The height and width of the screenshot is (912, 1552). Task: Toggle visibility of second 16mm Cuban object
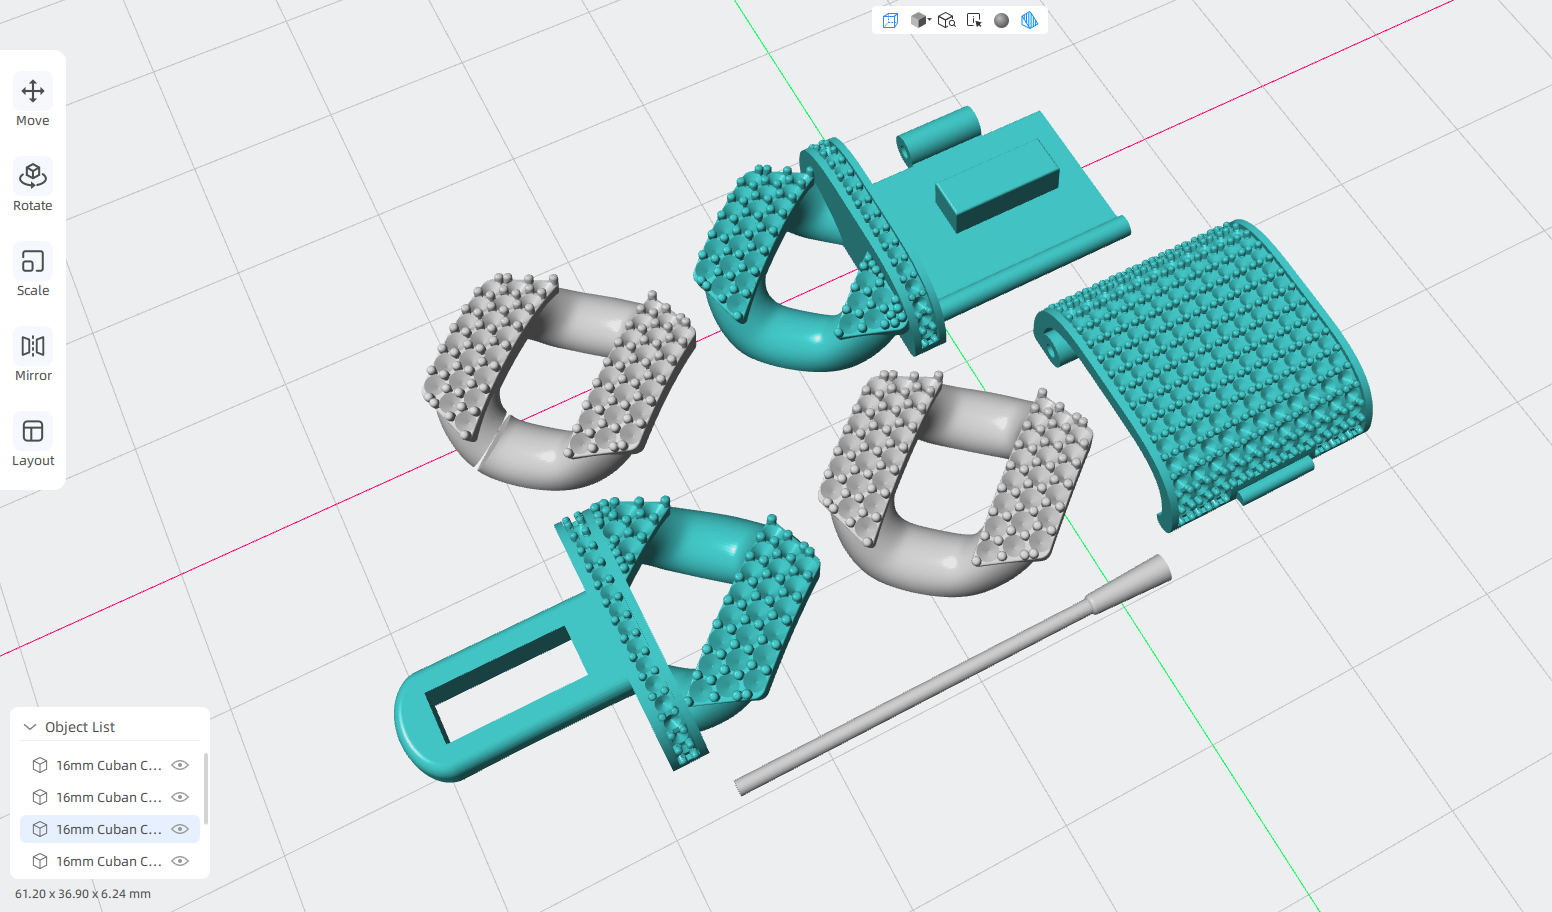pos(180,797)
